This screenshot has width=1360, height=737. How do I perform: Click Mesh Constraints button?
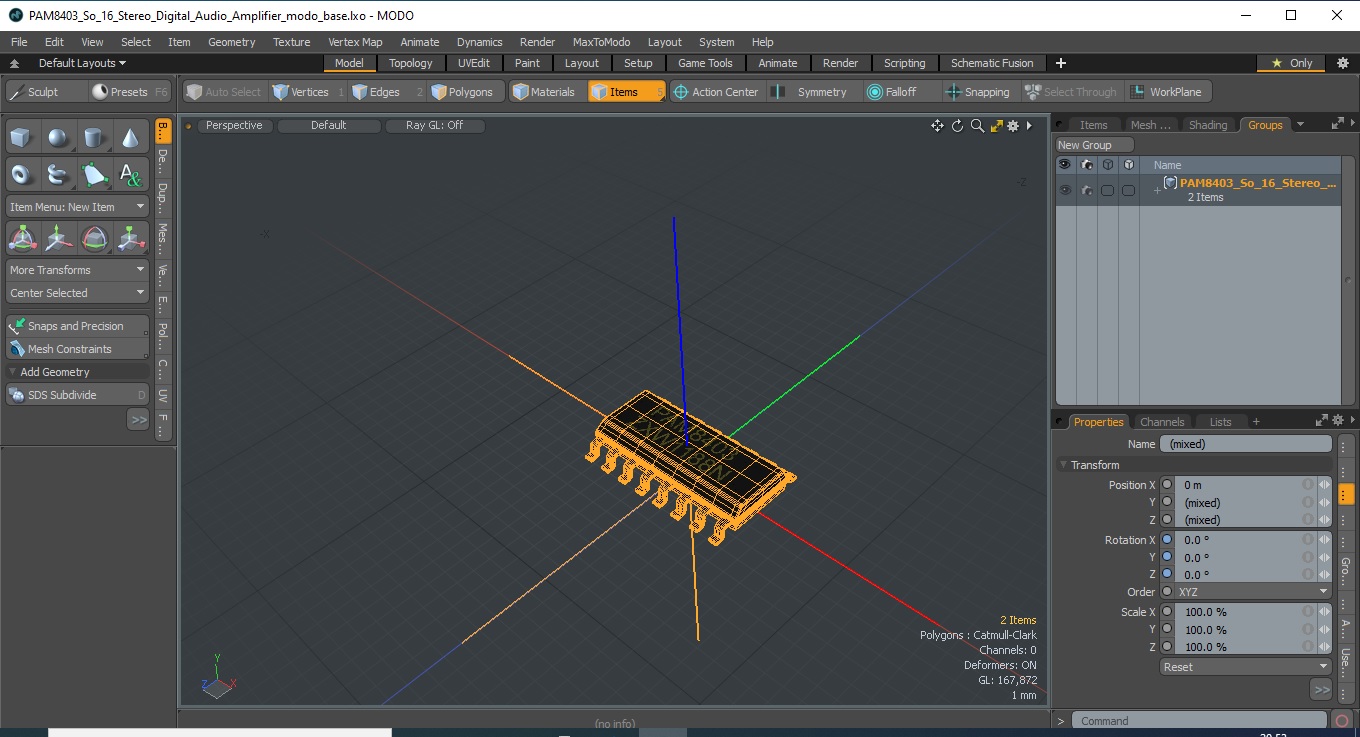pos(77,349)
